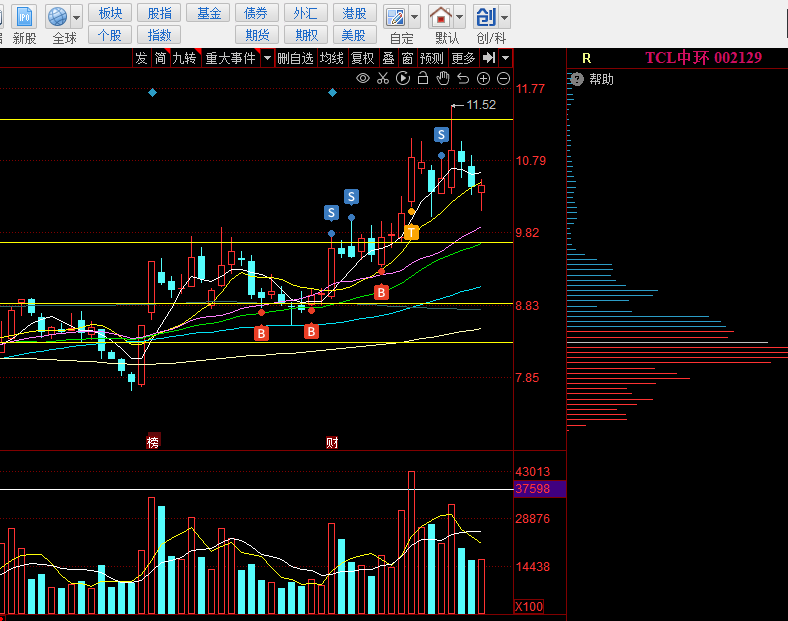This screenshot has height=621, width=788.
Task: Expand the dropdown next to jump-to-end arrow
Action: click(506, 58)
